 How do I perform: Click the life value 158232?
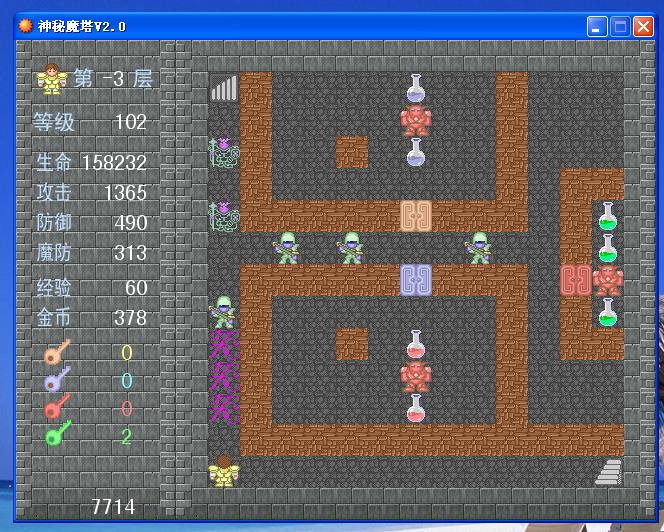[114, 163]
